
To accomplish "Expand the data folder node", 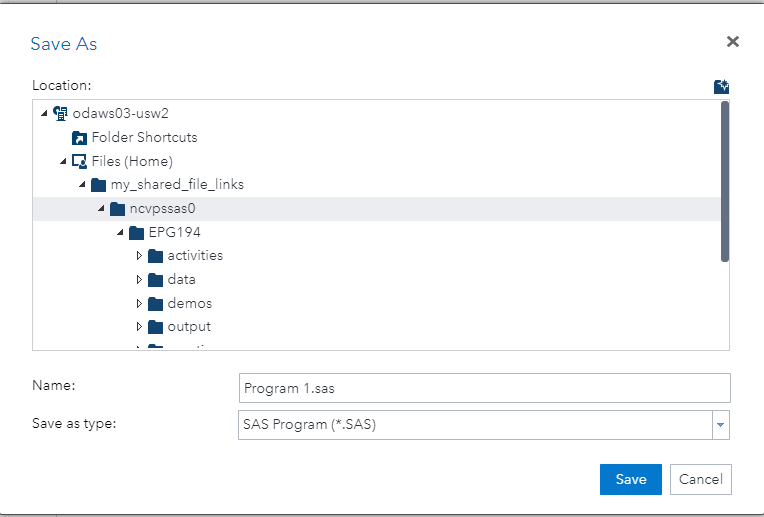I will pos(139,280).
